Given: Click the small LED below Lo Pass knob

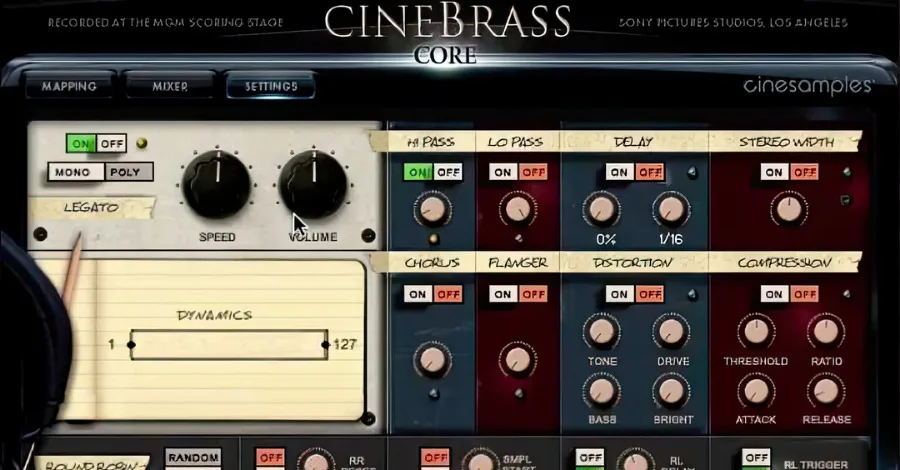Looking at the screenshot, I should [x=519, y=239].
